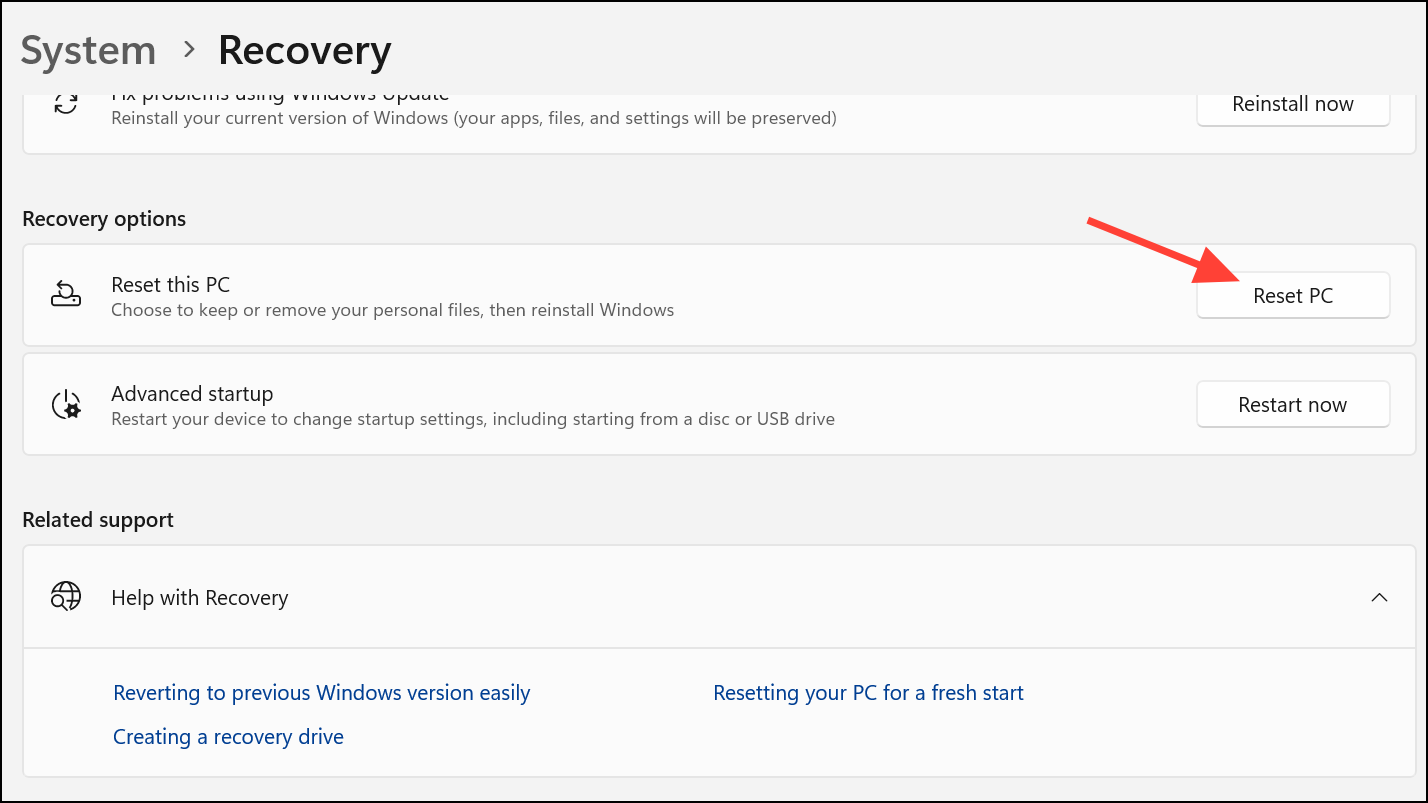Open the Reverting to previous Windows version link
The width and height of the screenshot is (1428, 803).
[322, 693]
